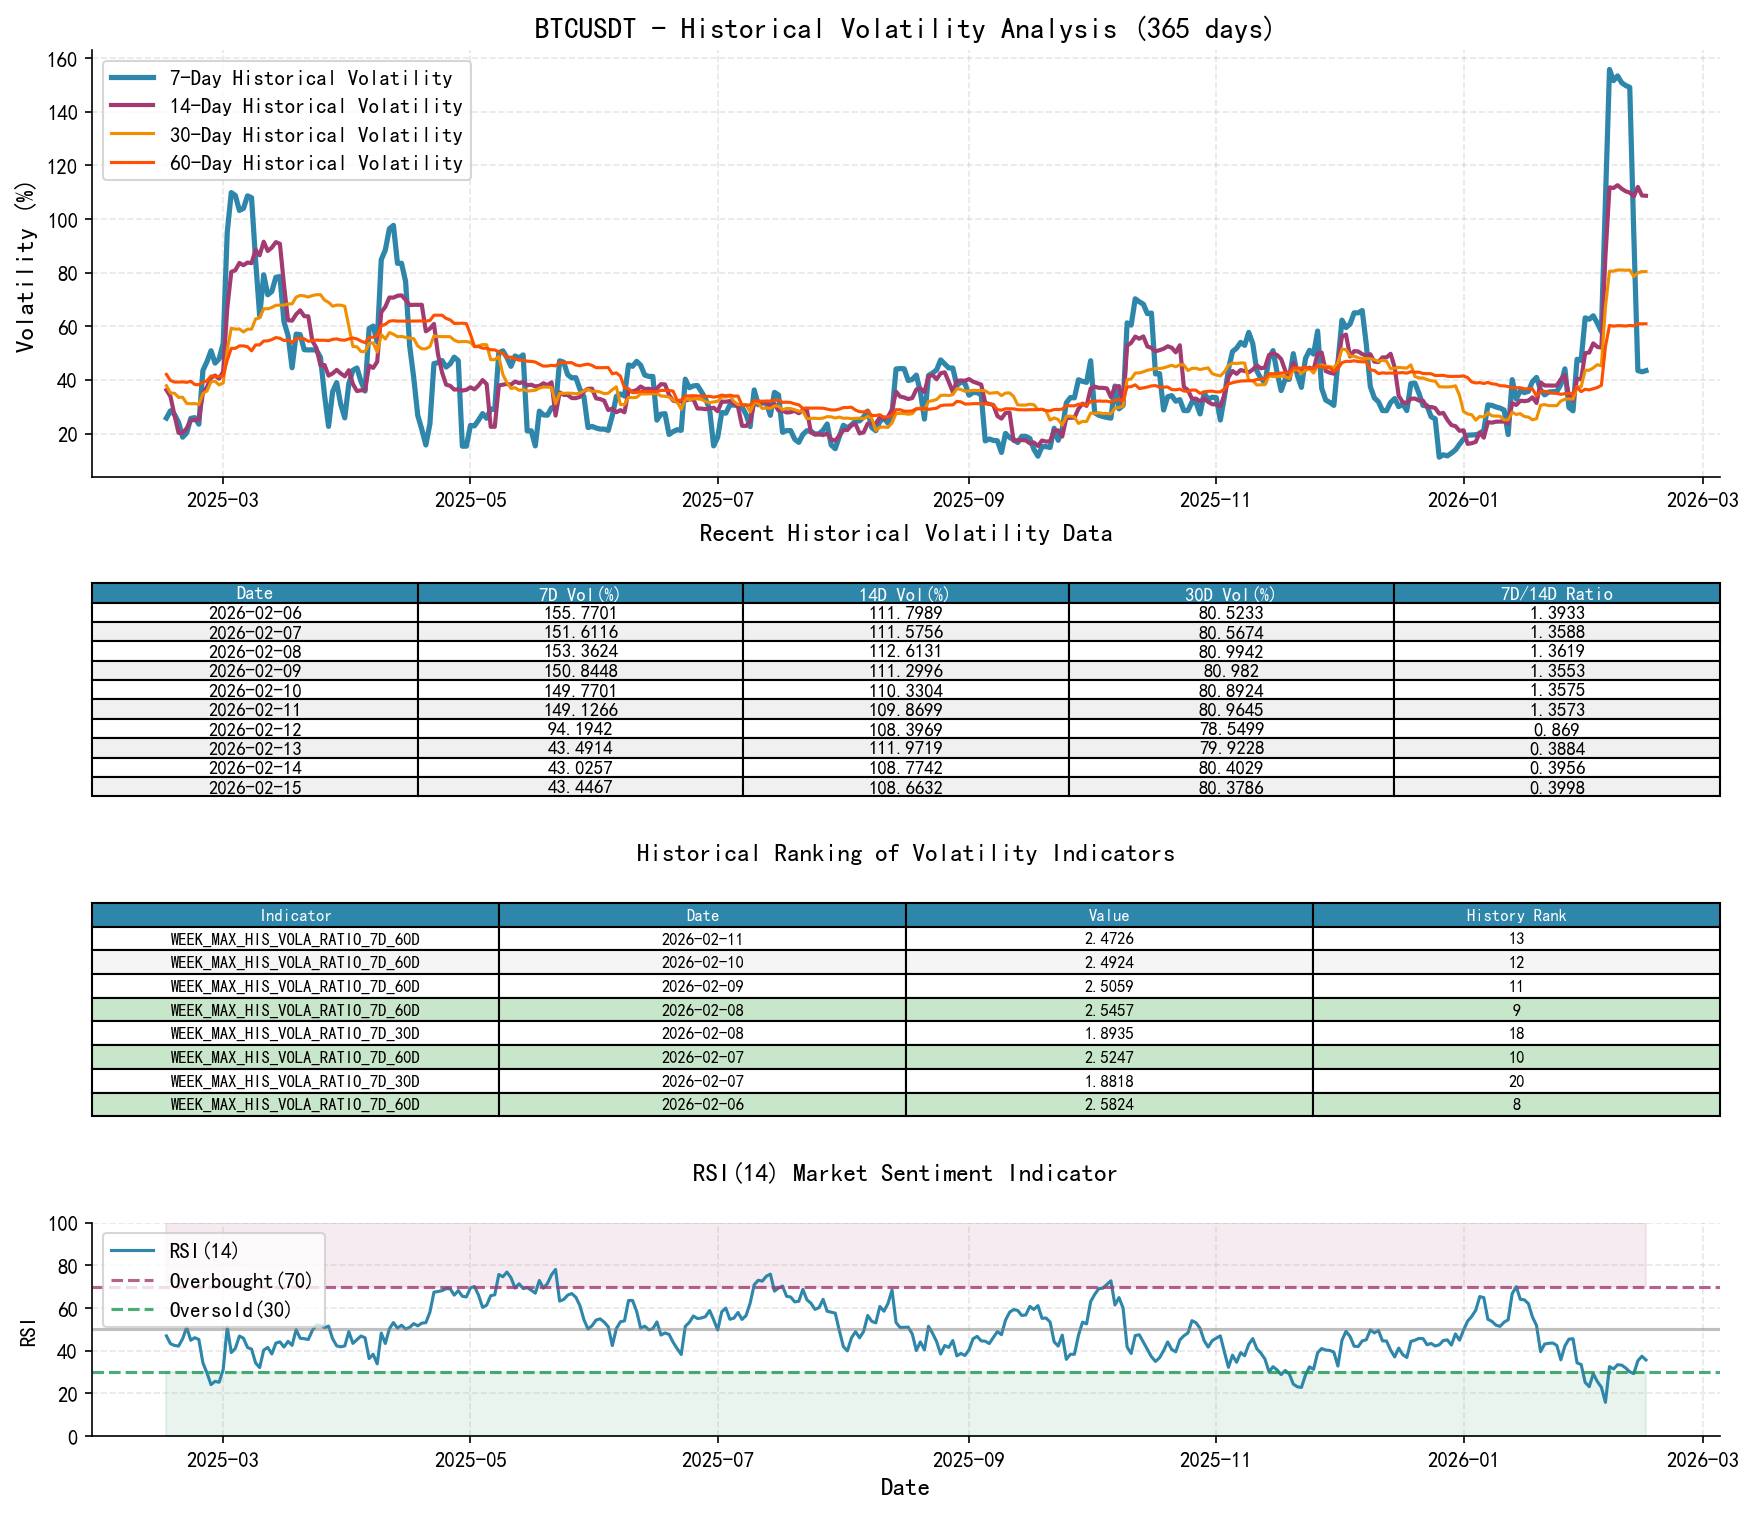Select the Value column header

tap(1108, 915)
